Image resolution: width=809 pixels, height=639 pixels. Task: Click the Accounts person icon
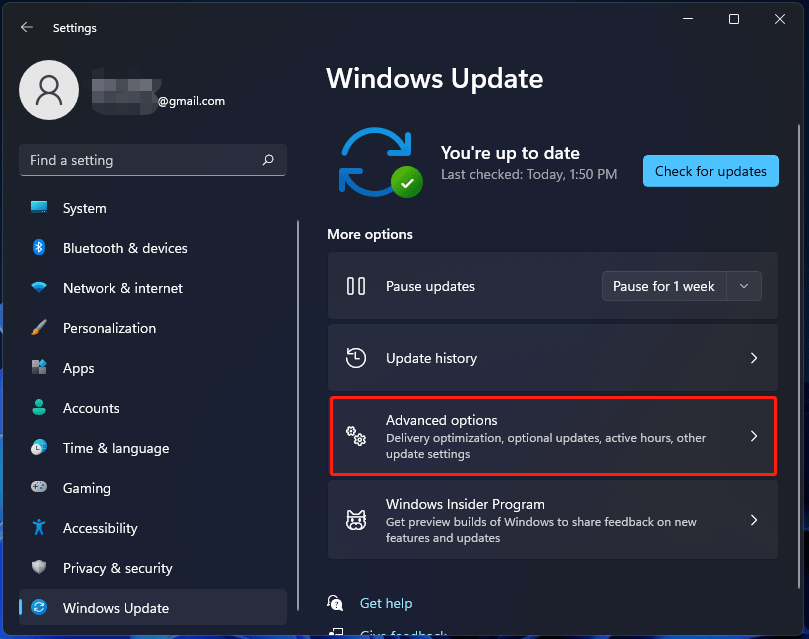[x=39, y=407]
